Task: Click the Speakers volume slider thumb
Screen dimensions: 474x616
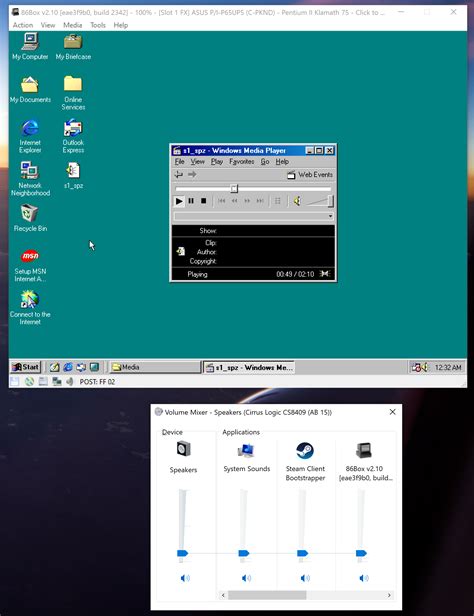Action: point(183,553)
